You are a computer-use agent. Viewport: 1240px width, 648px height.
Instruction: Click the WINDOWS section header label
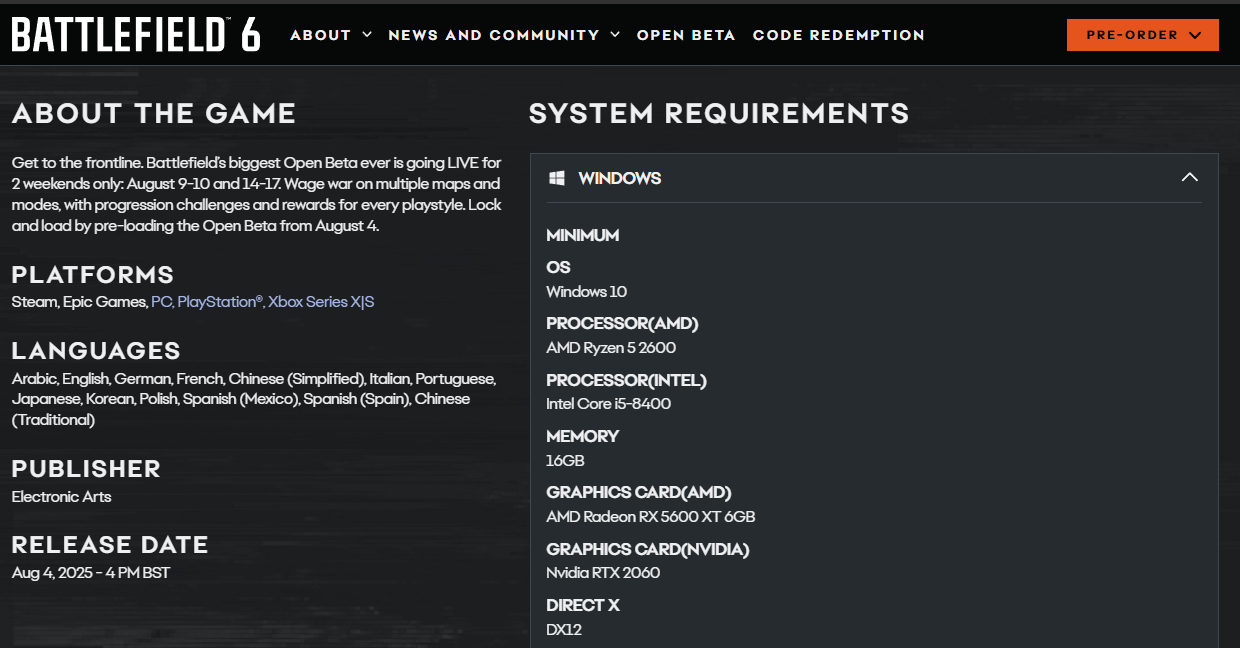pos(620,178)
